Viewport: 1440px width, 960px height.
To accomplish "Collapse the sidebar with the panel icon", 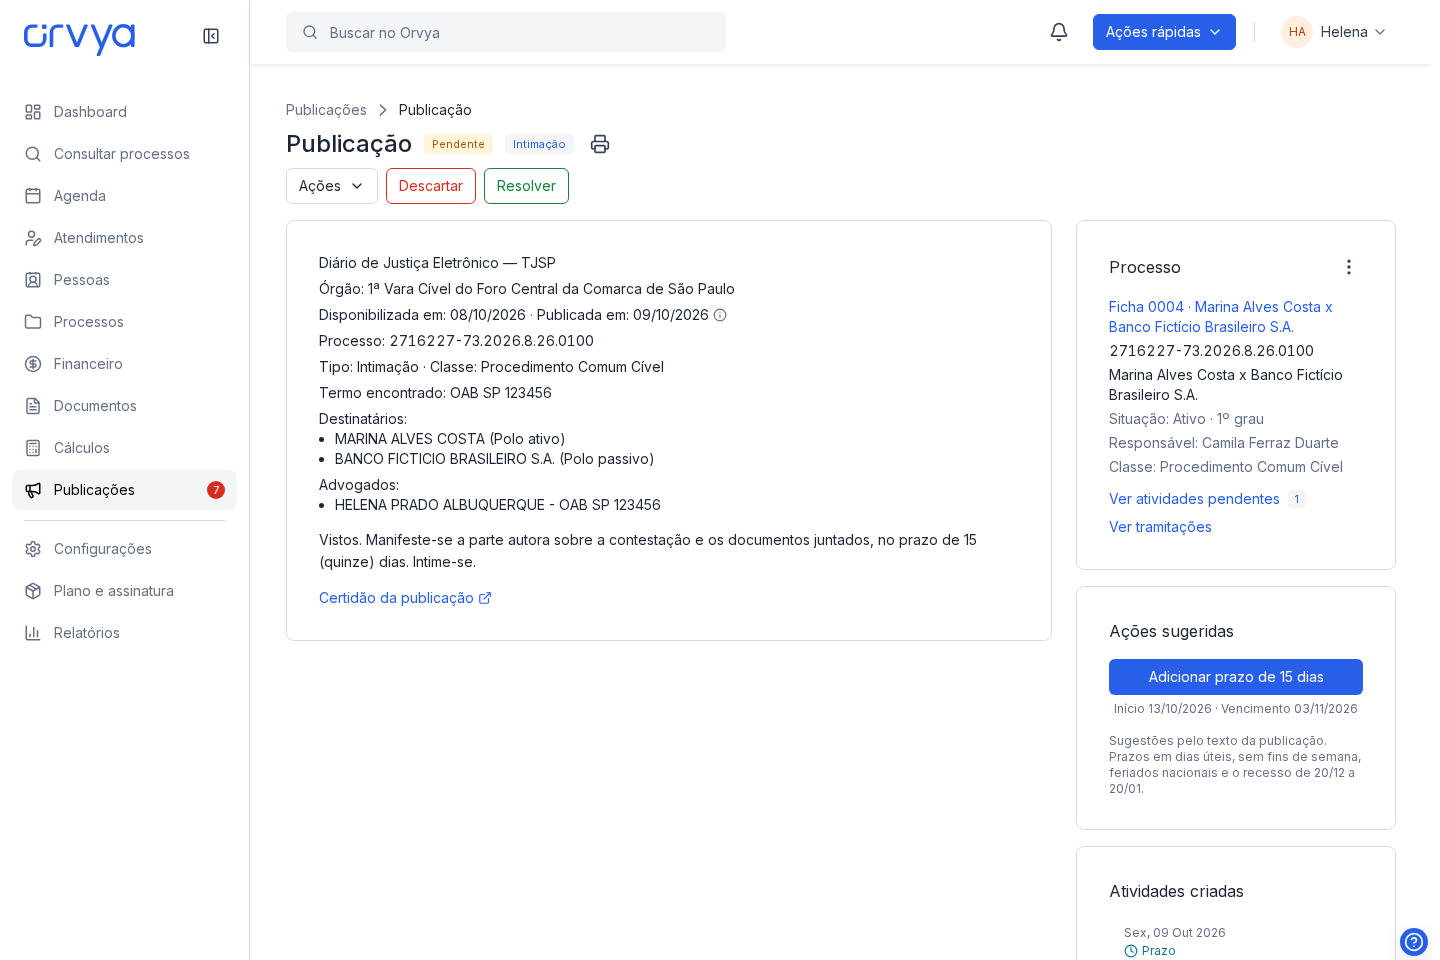I will (x=211, y=36).
